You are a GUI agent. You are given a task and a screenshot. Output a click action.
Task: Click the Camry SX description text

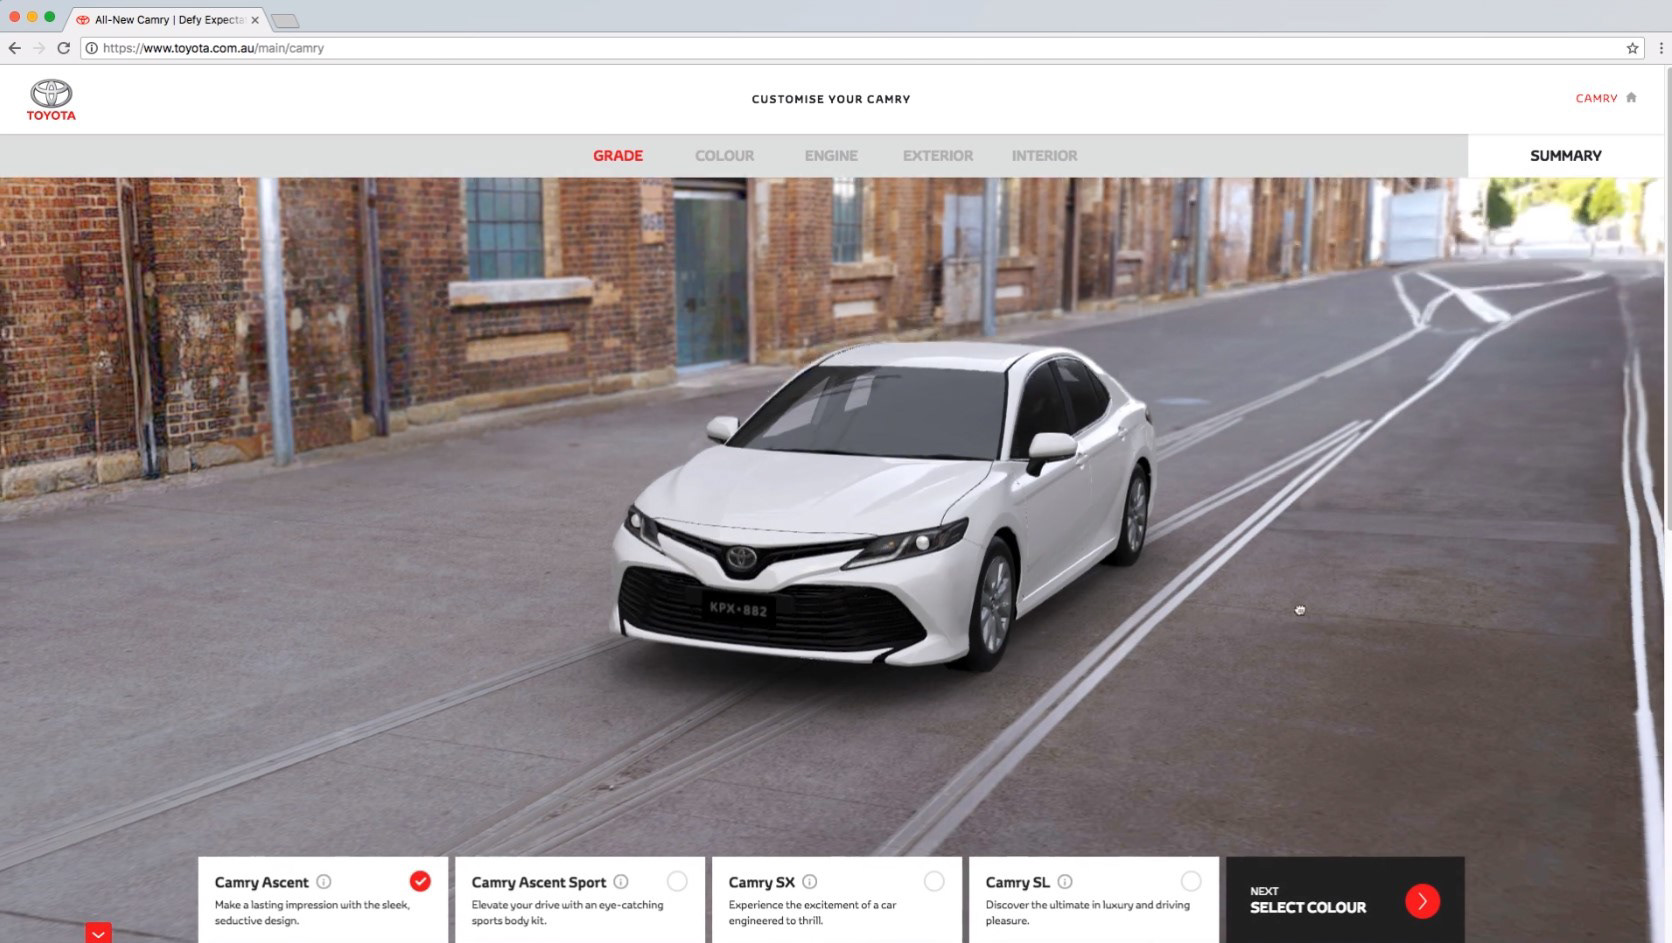[x=812, y=913]
